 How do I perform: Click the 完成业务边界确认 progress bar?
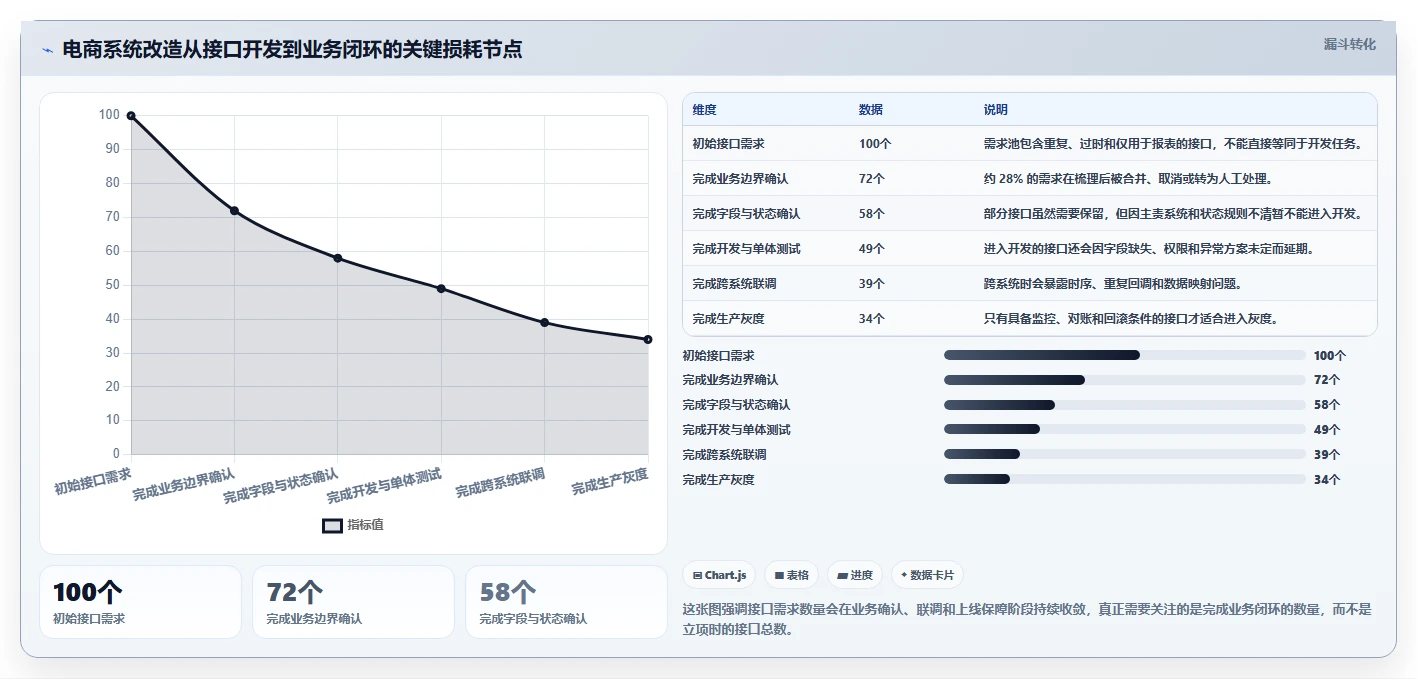(1125, 380)
